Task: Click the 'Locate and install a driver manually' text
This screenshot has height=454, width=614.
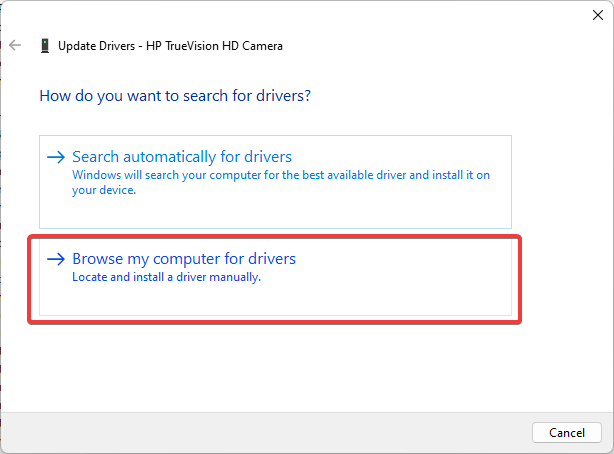Action: pos(166,277)
